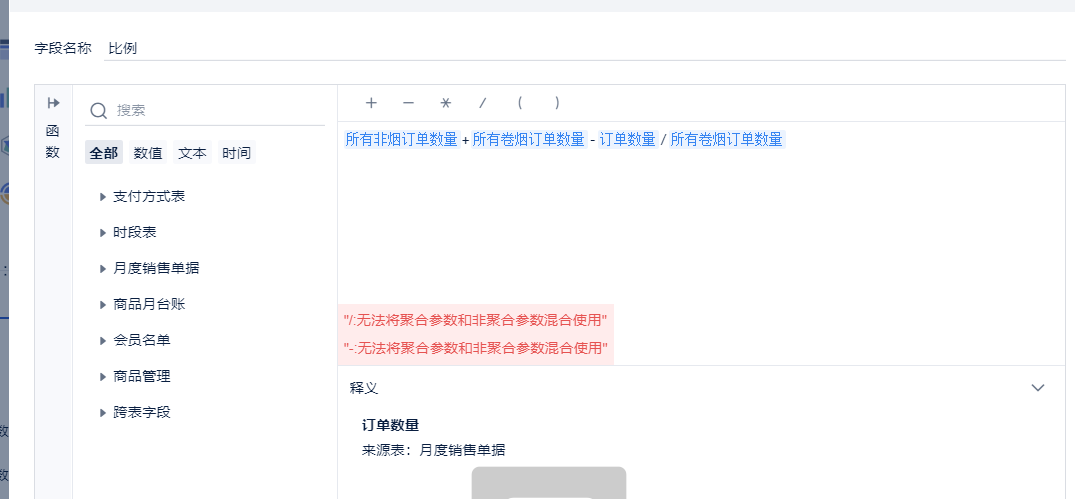Click the 释义 section header
Screen dimensions: 1075x499
pyautogui.click(x=364, y=388)
